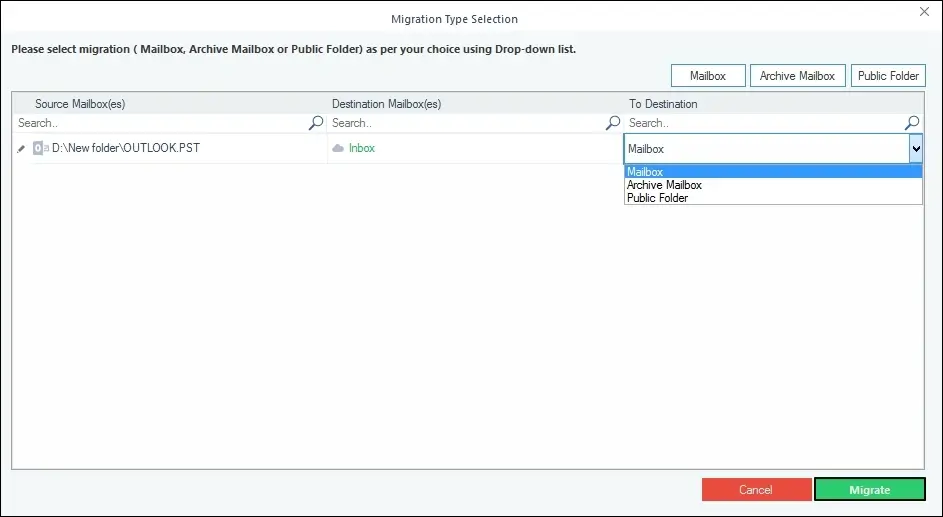Click the Source Mailbox search magnifier icon
943x517 pixels.
point(316,123)
